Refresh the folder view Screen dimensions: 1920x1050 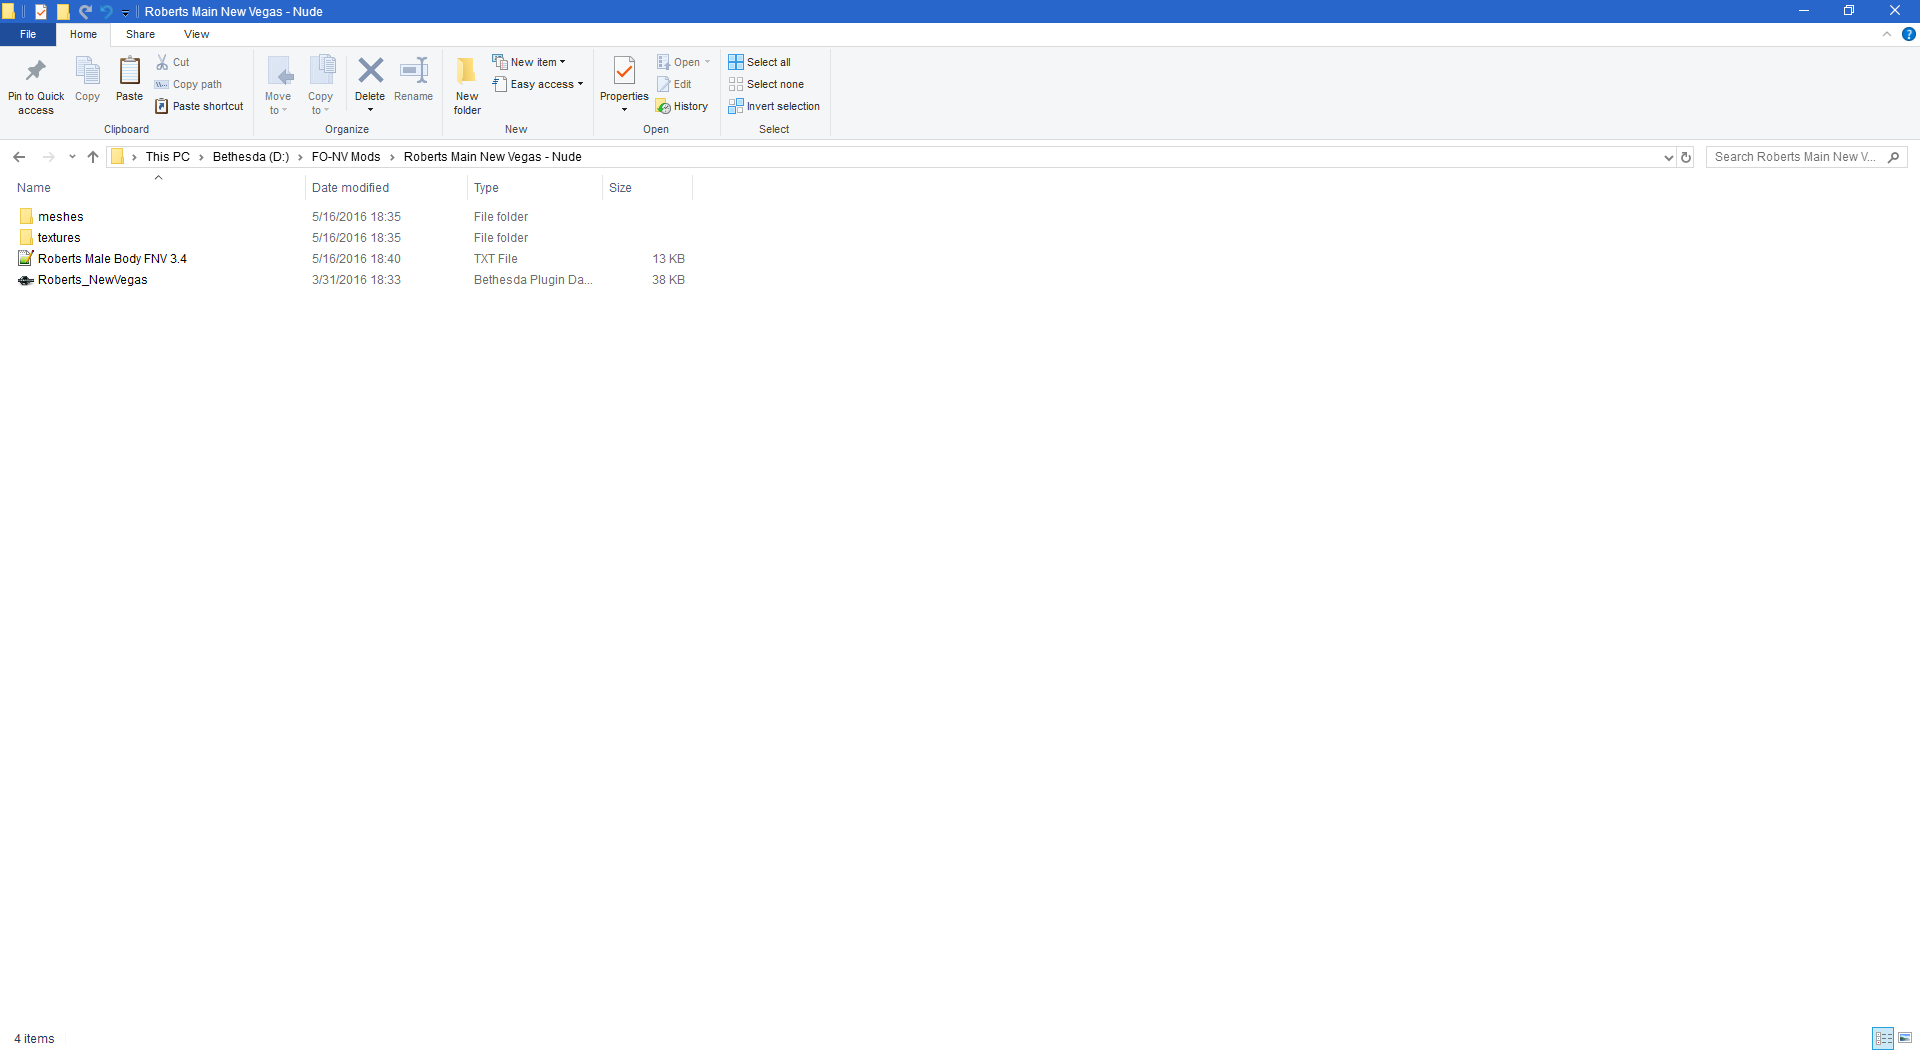pos(1686,157)
